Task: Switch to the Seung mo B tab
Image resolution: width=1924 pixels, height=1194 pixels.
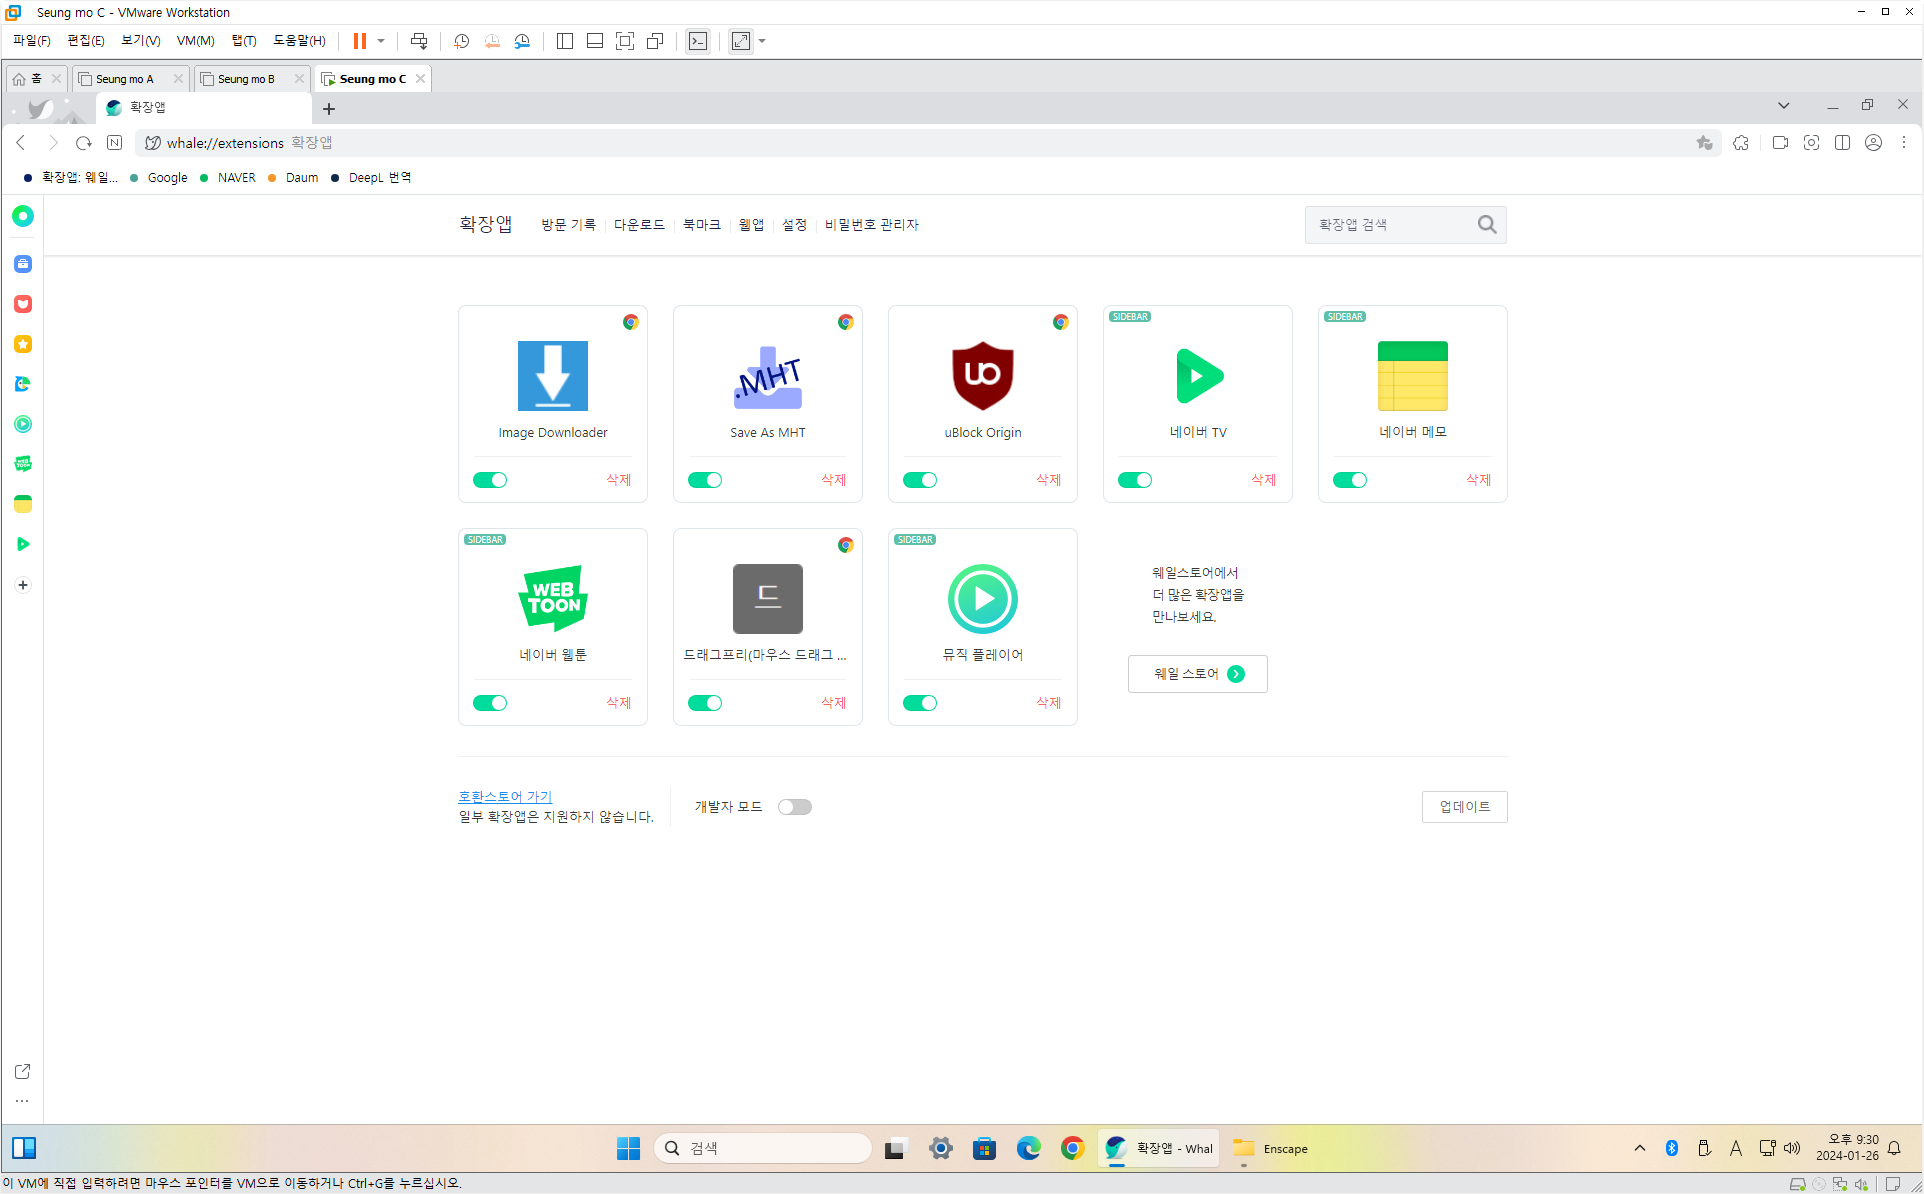Action: [246, 79]
